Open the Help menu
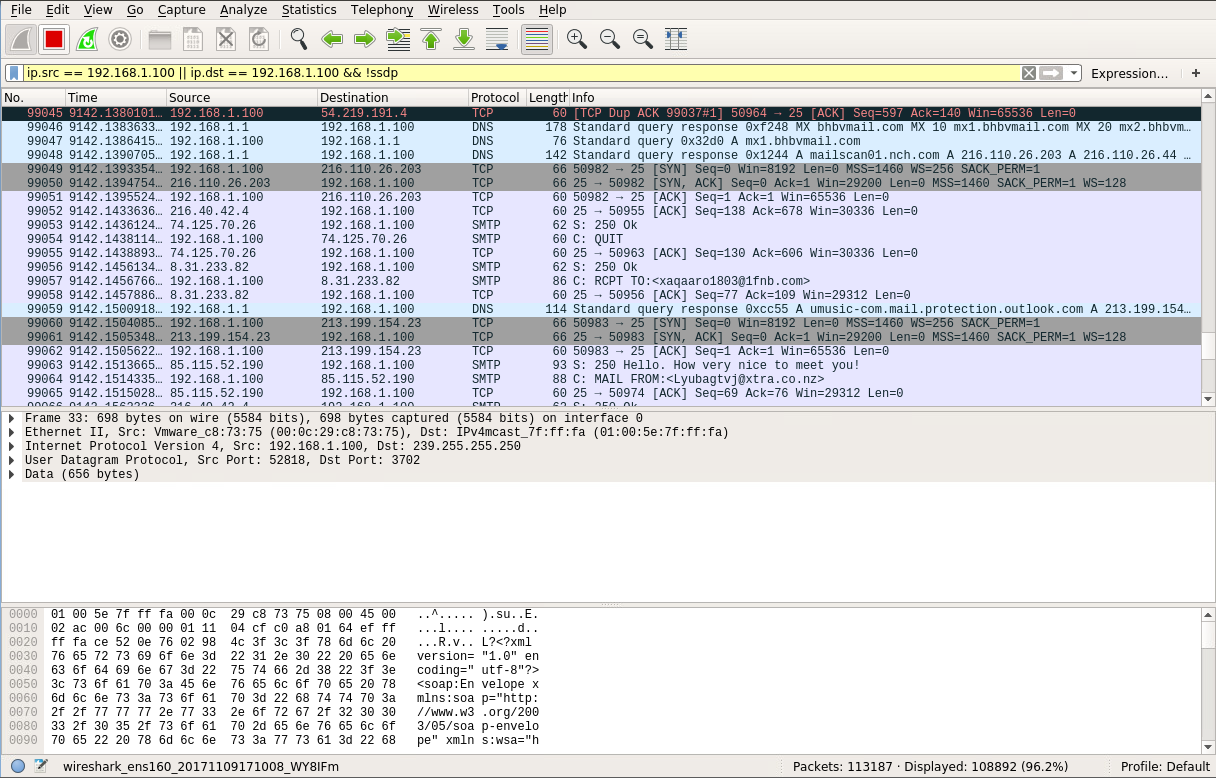Screen dimensions: 1216x778 pos(552,10)
